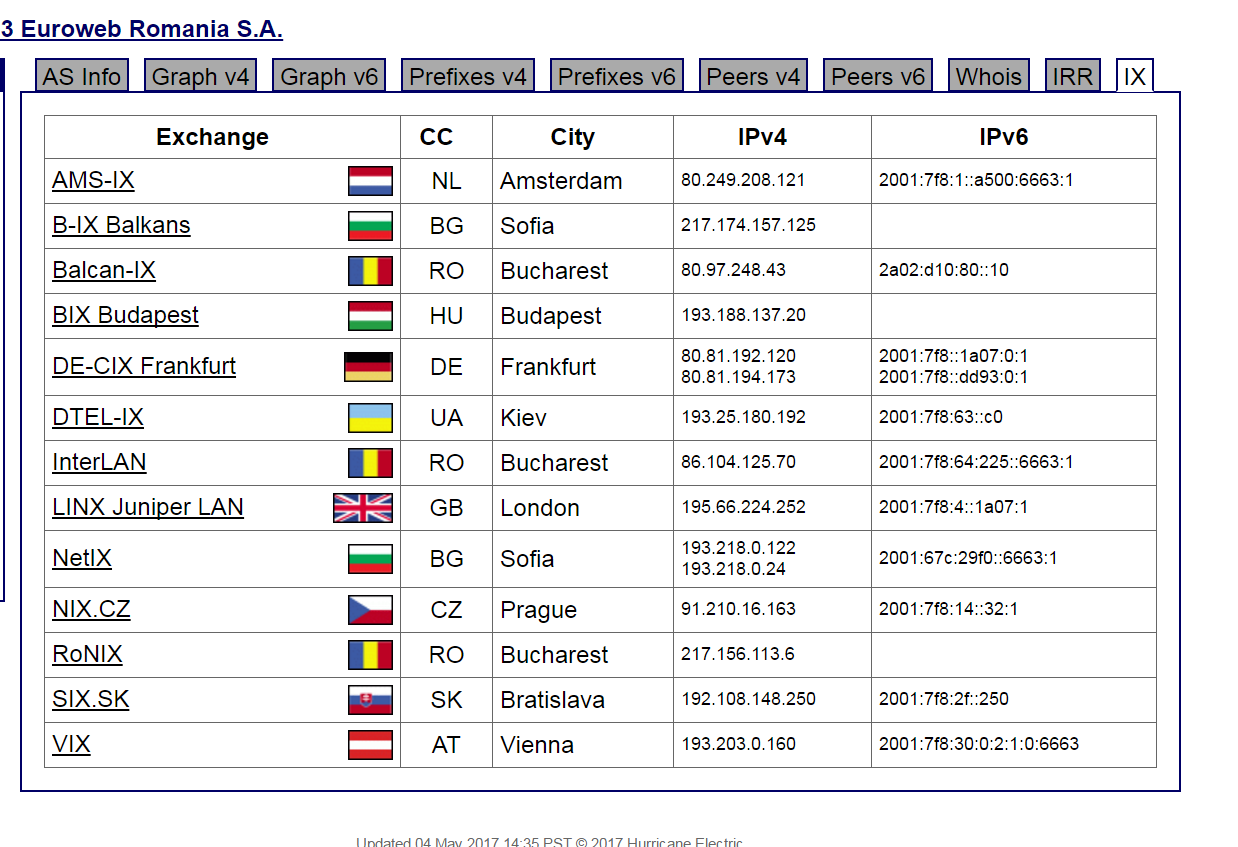Click the Ukraine flag in DTEL-IX row
1238x847 pixels.
[x=370, y=418]
